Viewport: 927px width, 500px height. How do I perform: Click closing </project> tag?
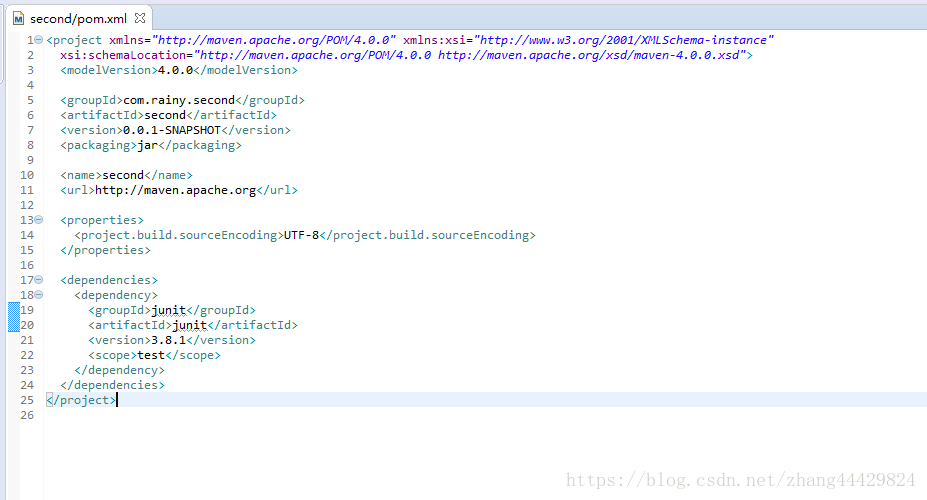(x=82, y=400)
